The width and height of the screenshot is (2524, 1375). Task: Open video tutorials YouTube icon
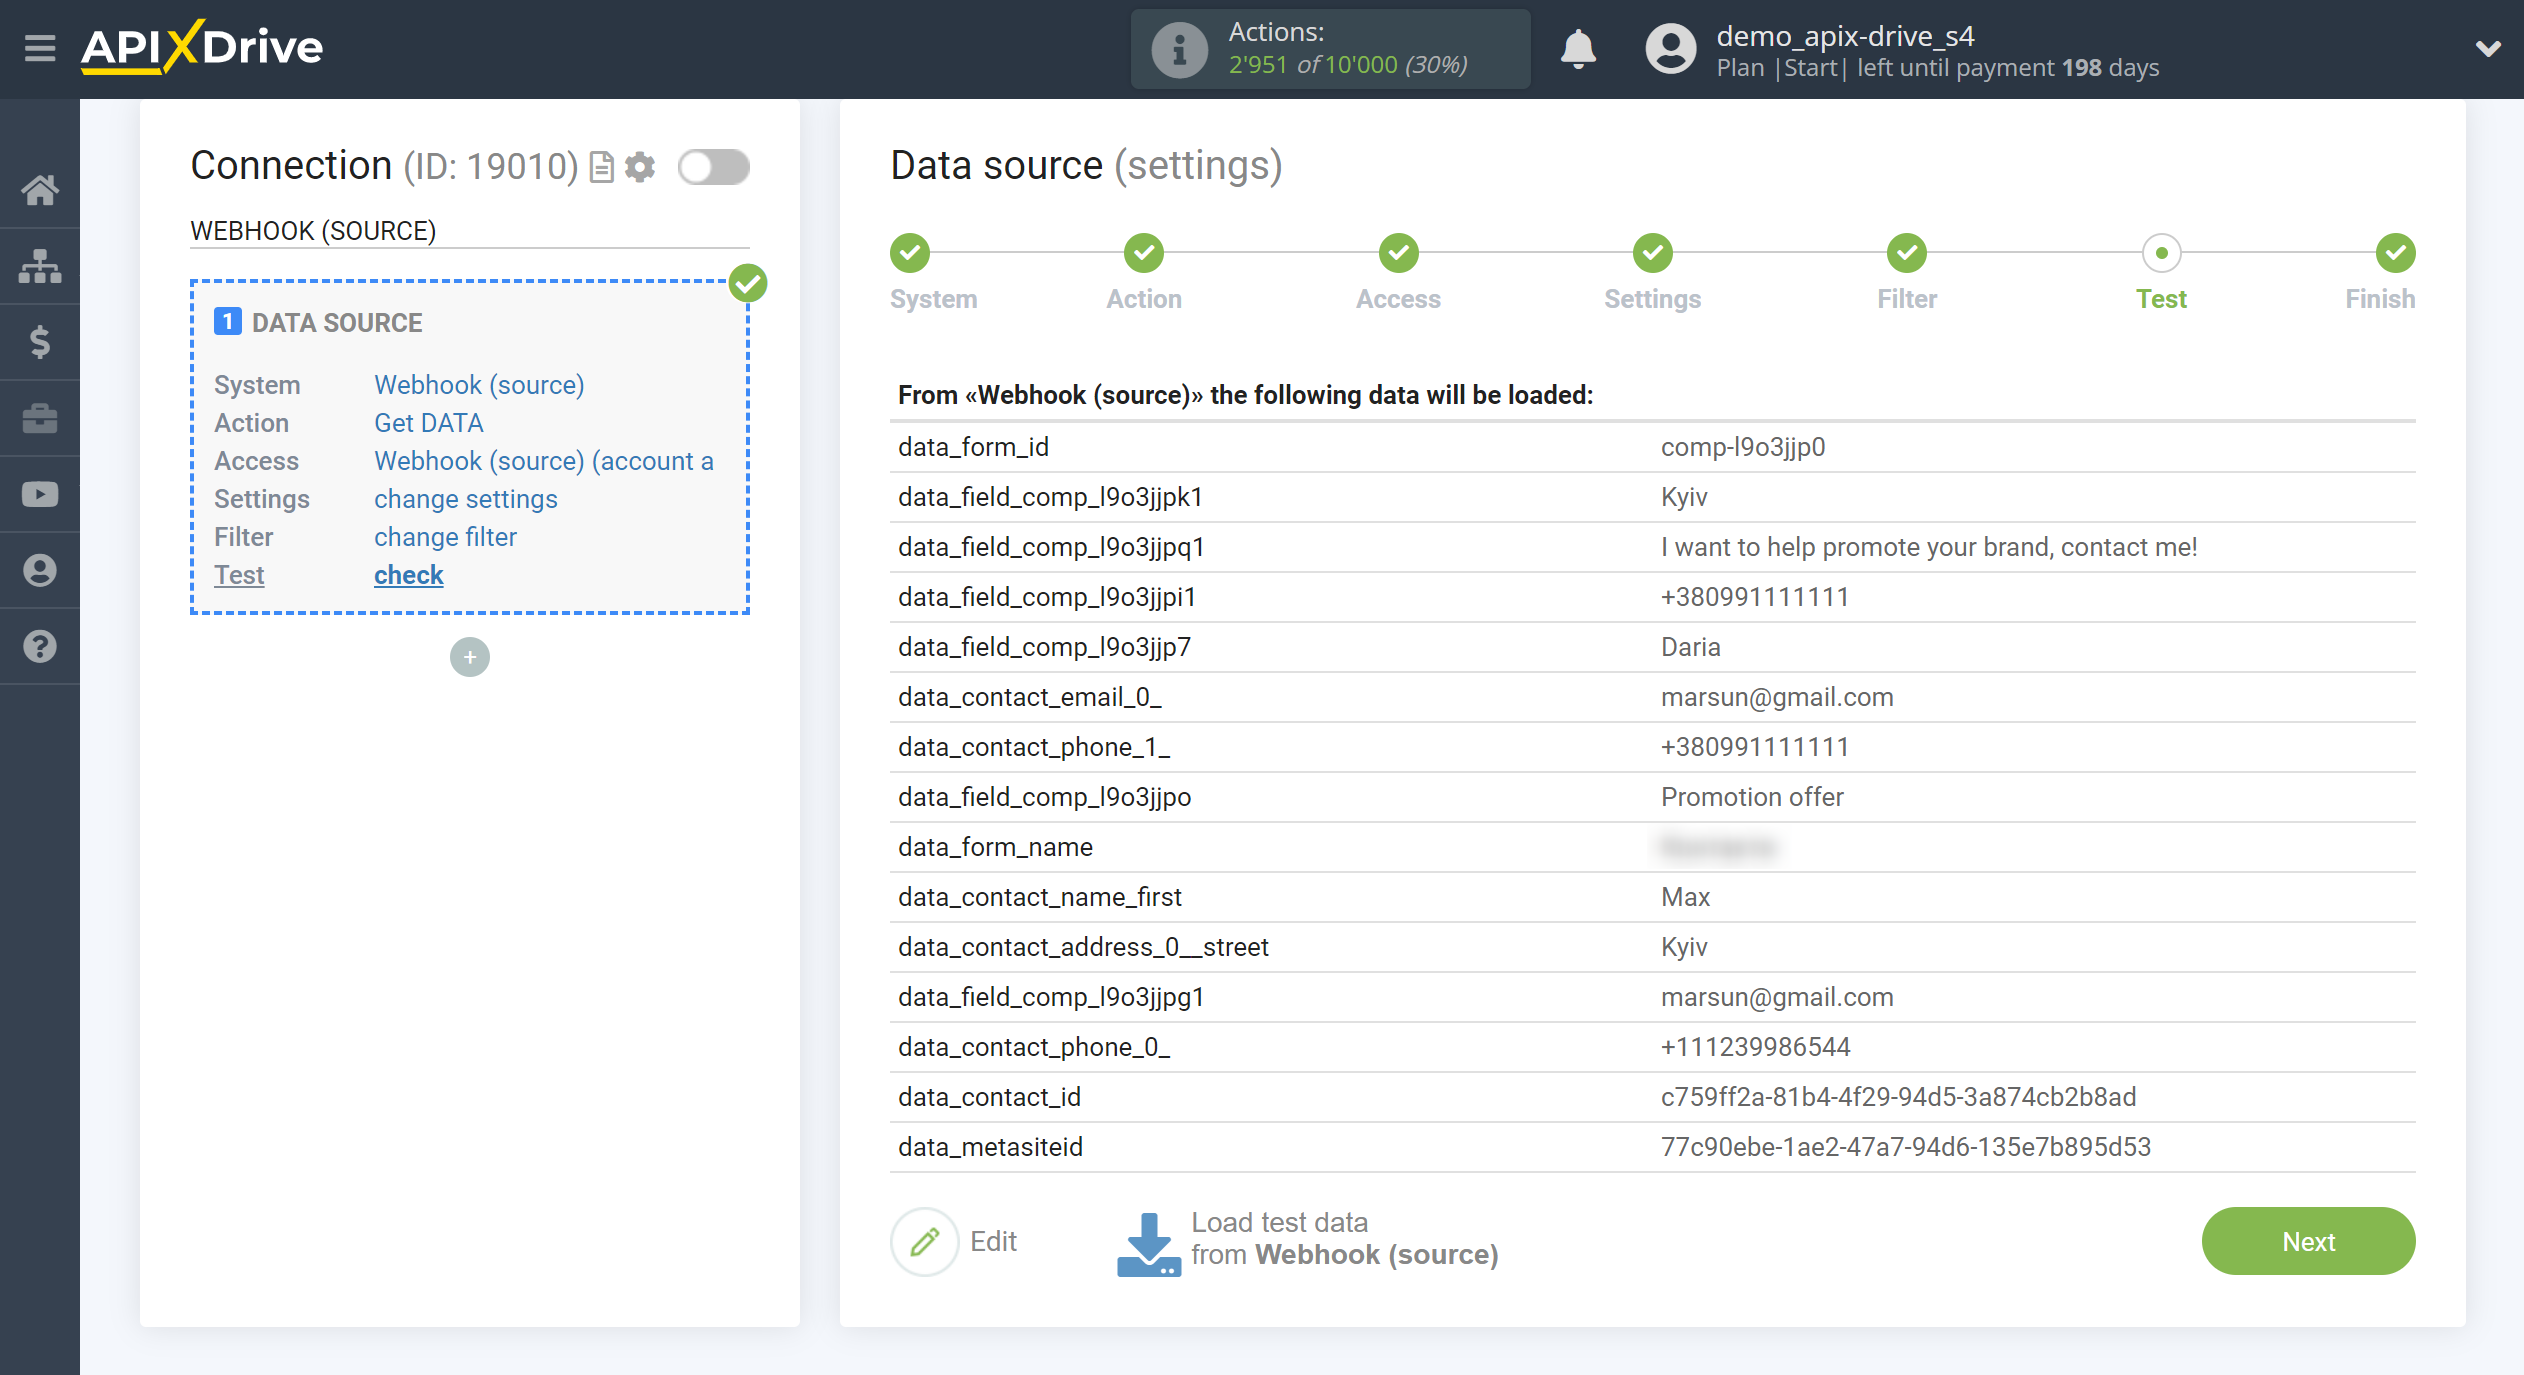coord(40,494)
